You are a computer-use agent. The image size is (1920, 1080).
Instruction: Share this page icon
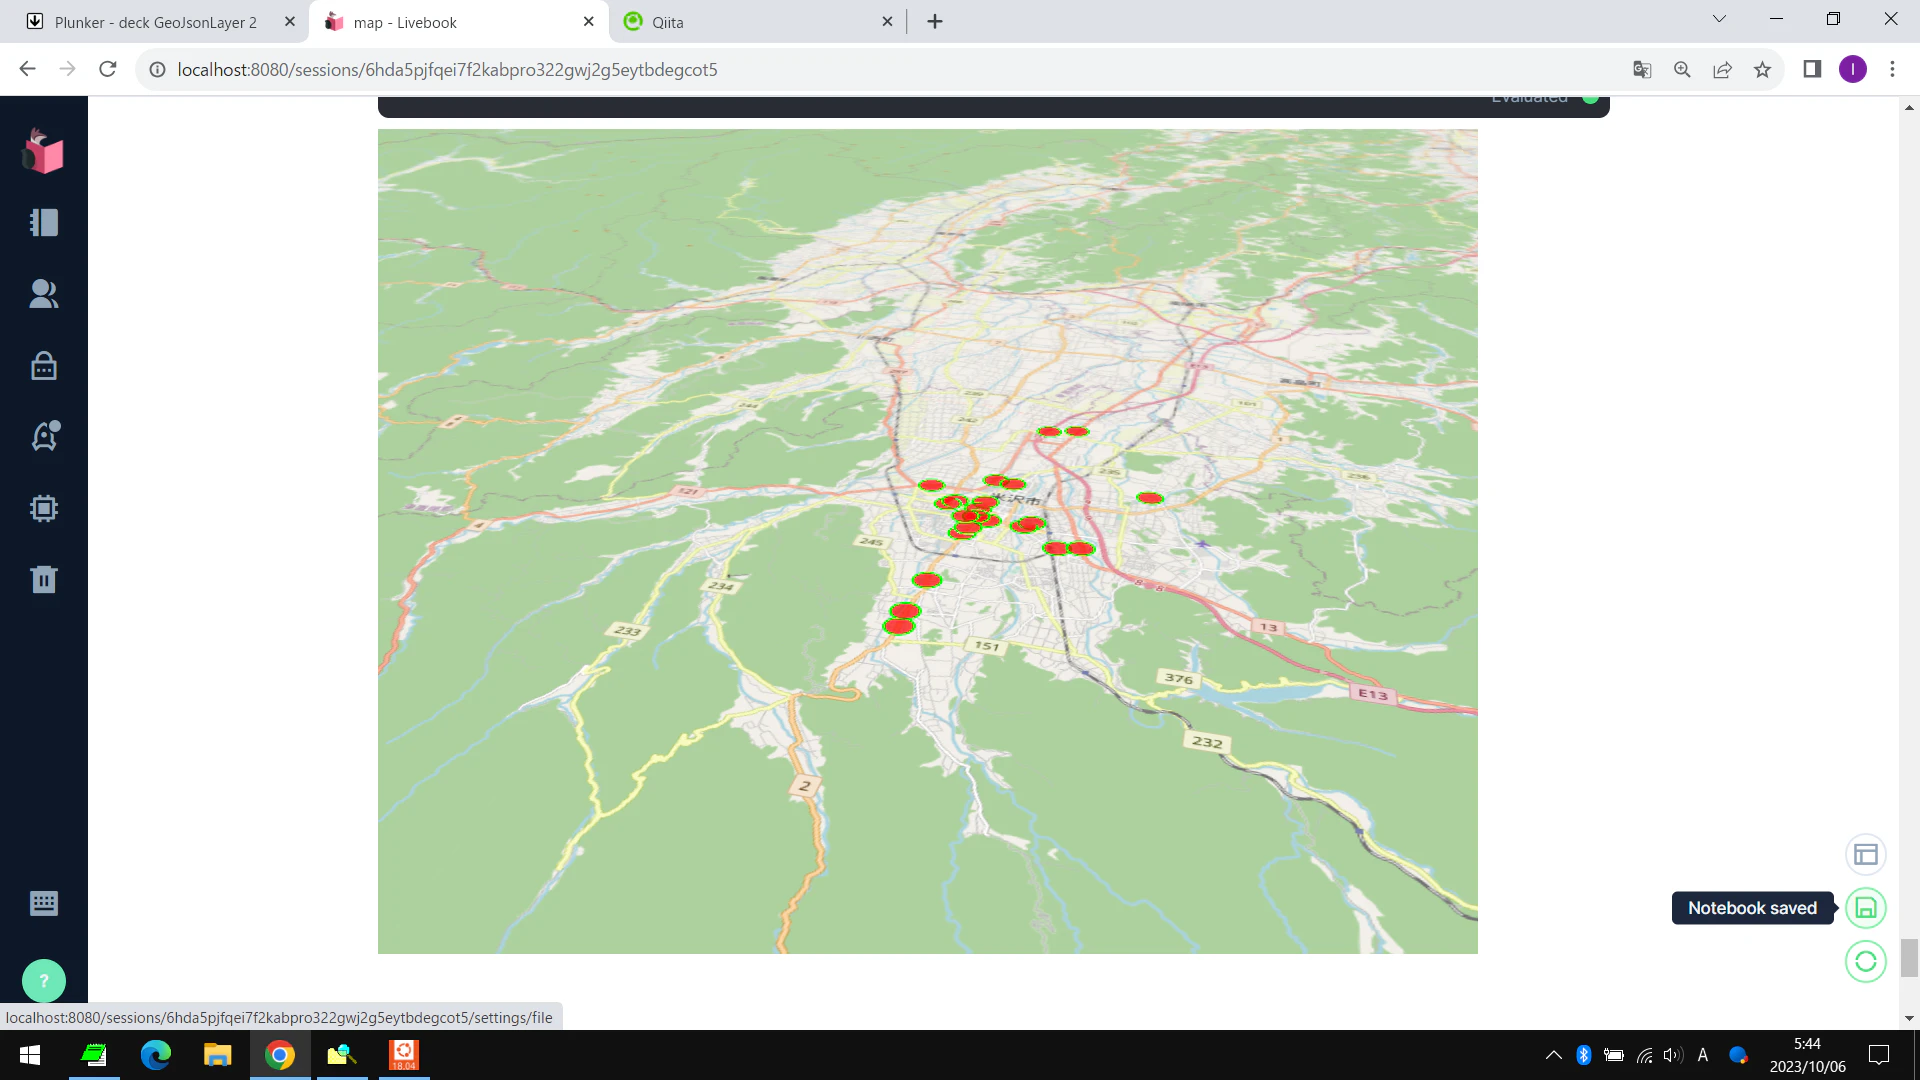coord(1722,69)
